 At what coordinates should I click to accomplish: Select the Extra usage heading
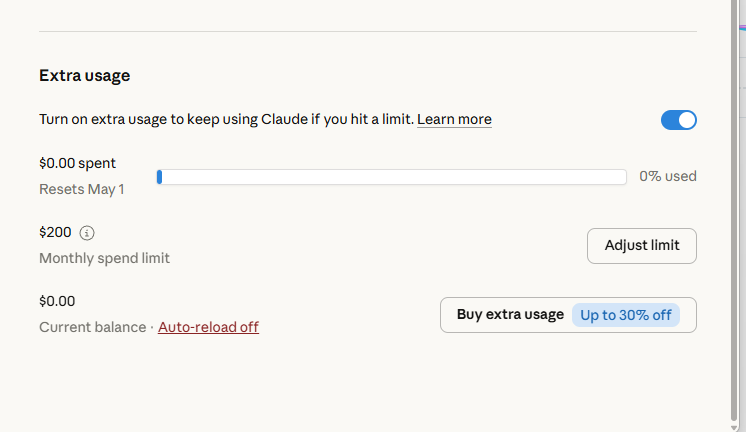85,75
